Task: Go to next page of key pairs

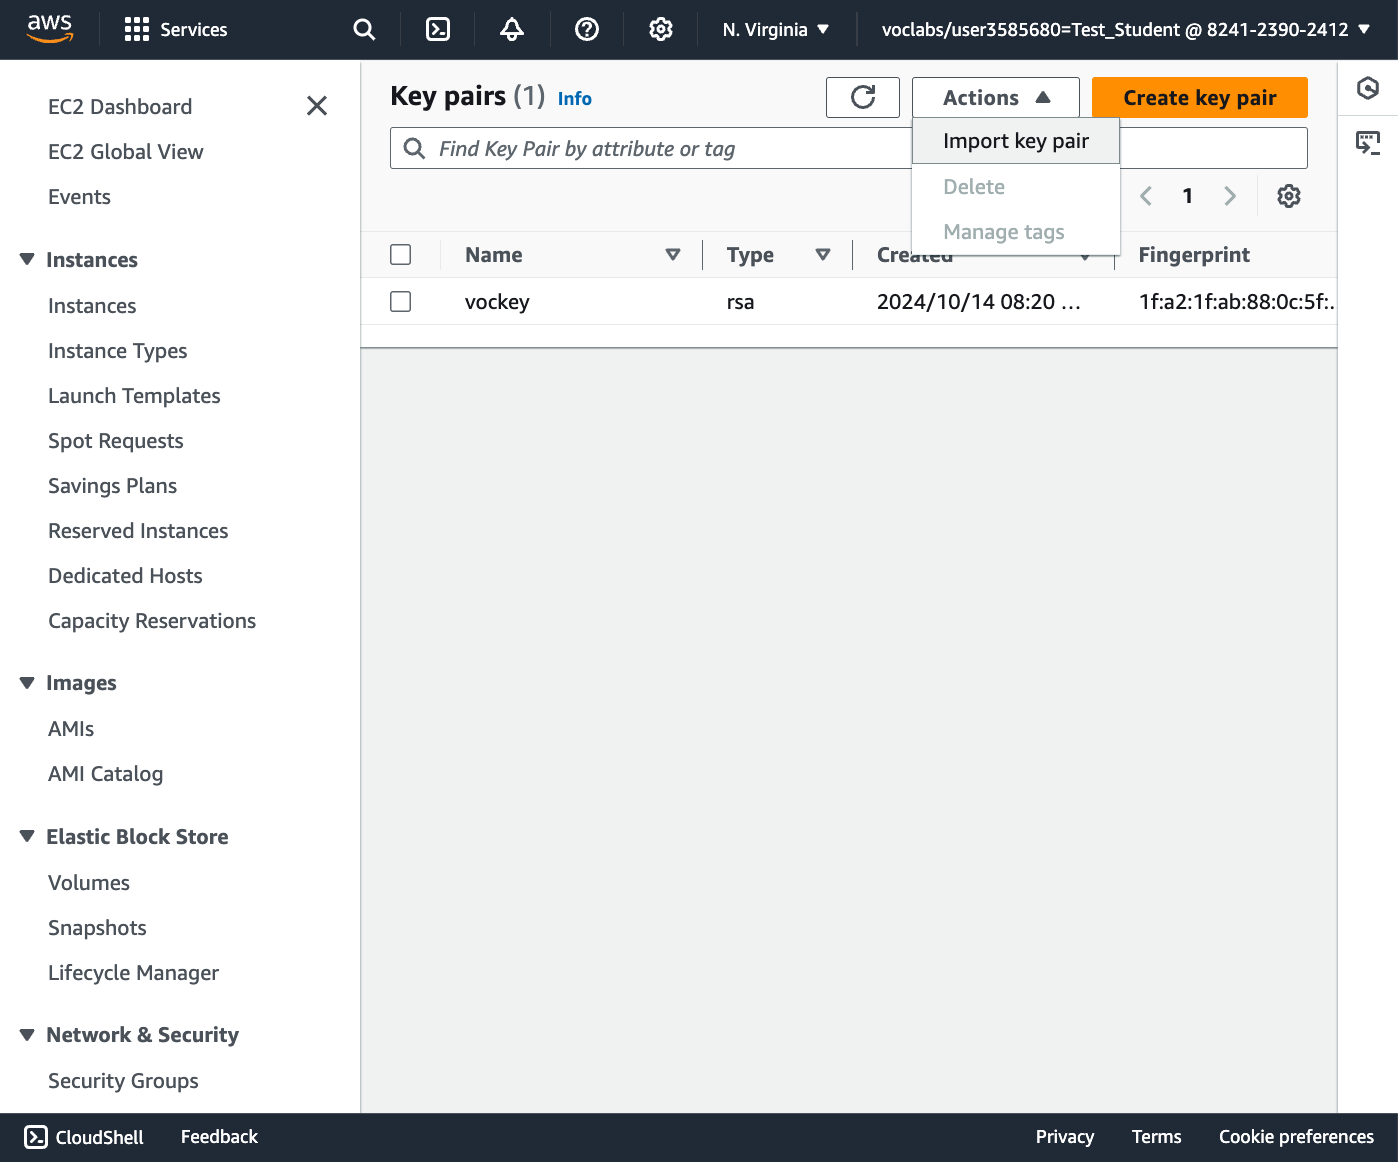Action: pyautogui.click(x=1230, y=196)
